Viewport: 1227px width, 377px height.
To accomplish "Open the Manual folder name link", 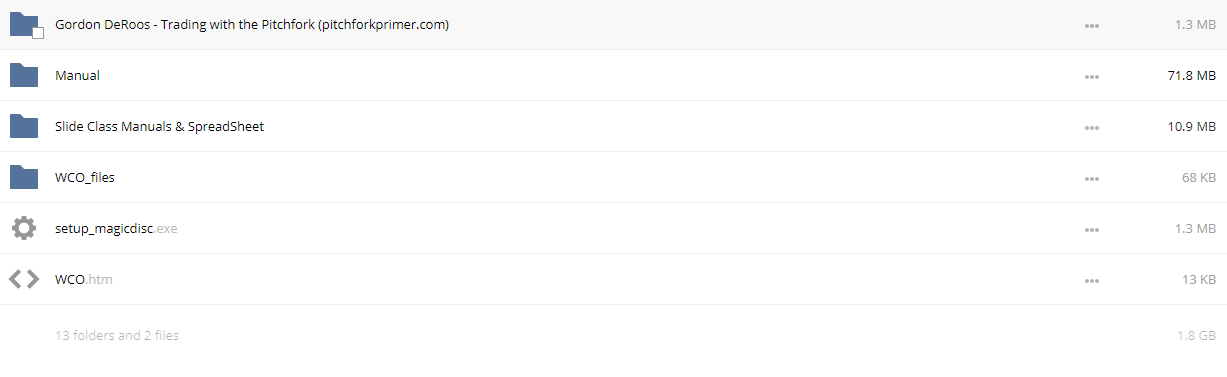I will point(77,75).
